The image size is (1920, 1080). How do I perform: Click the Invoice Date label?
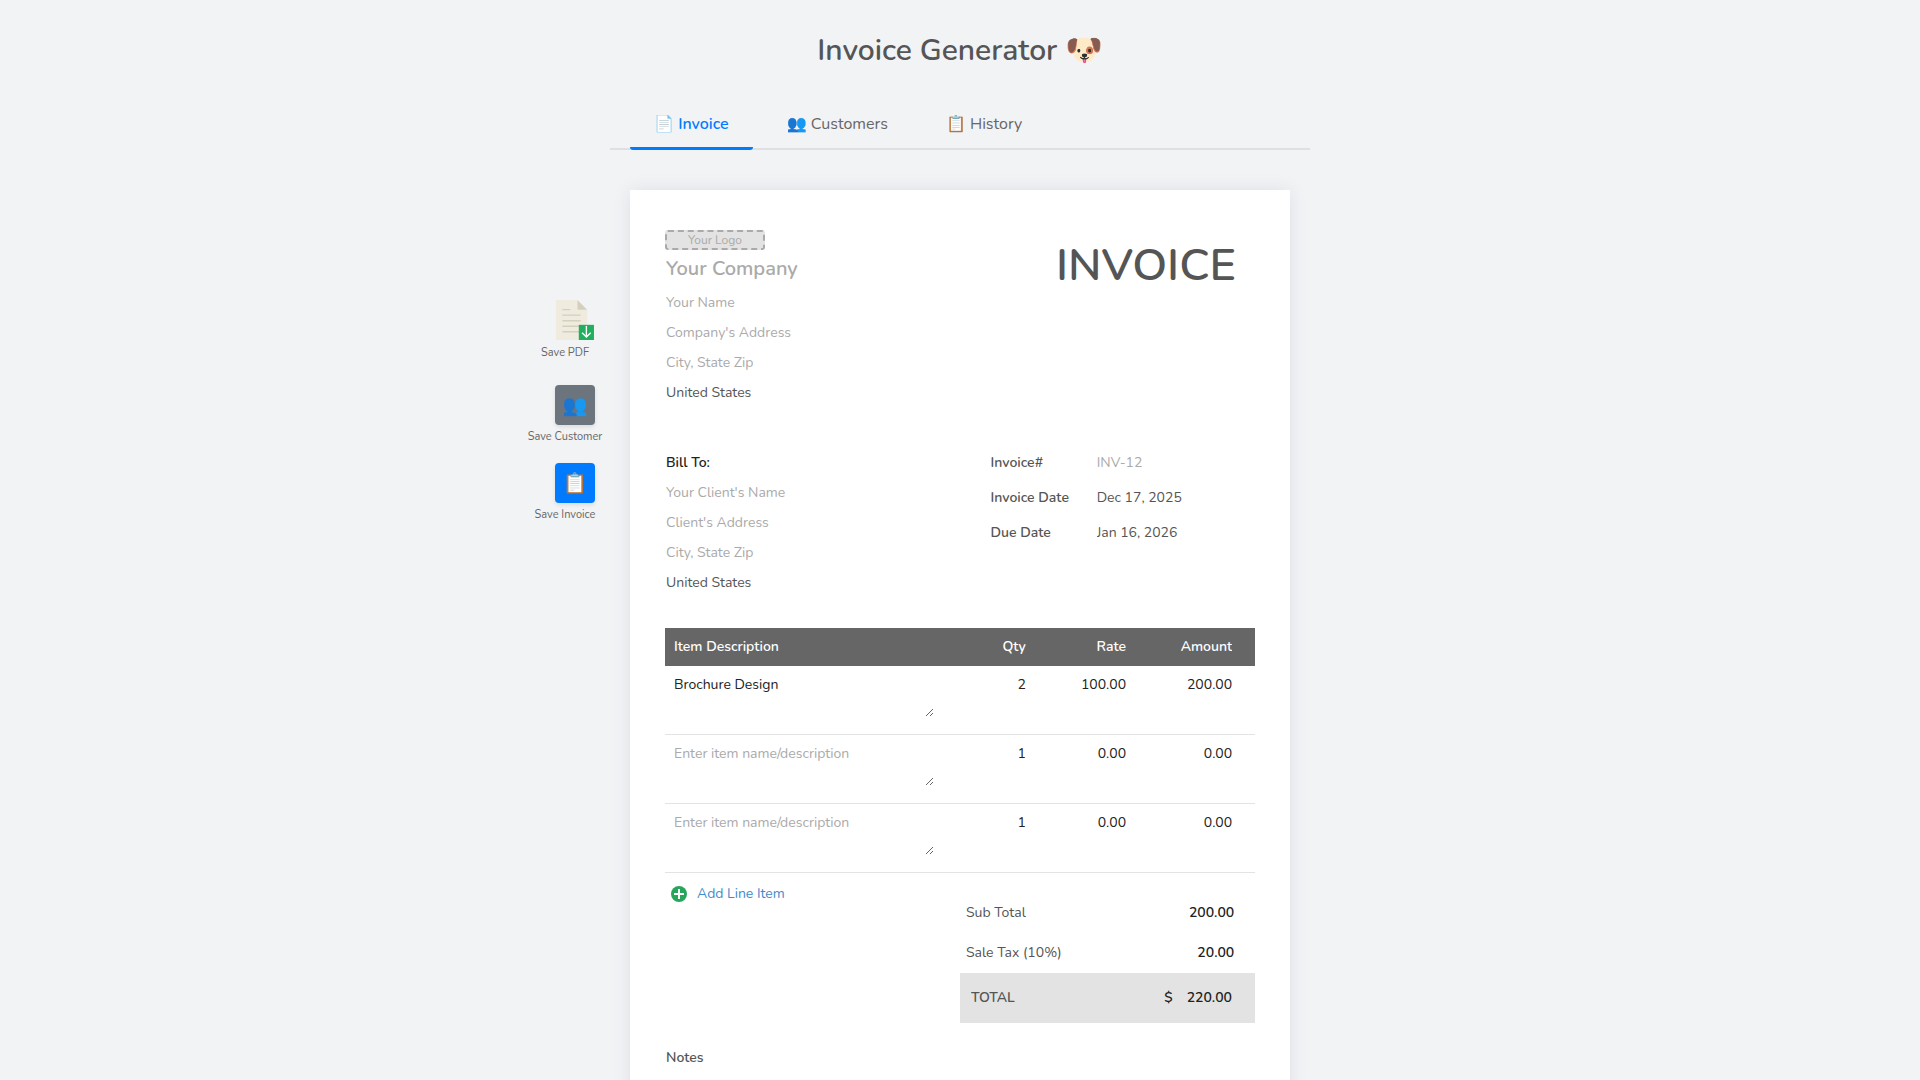[1029, 498]
